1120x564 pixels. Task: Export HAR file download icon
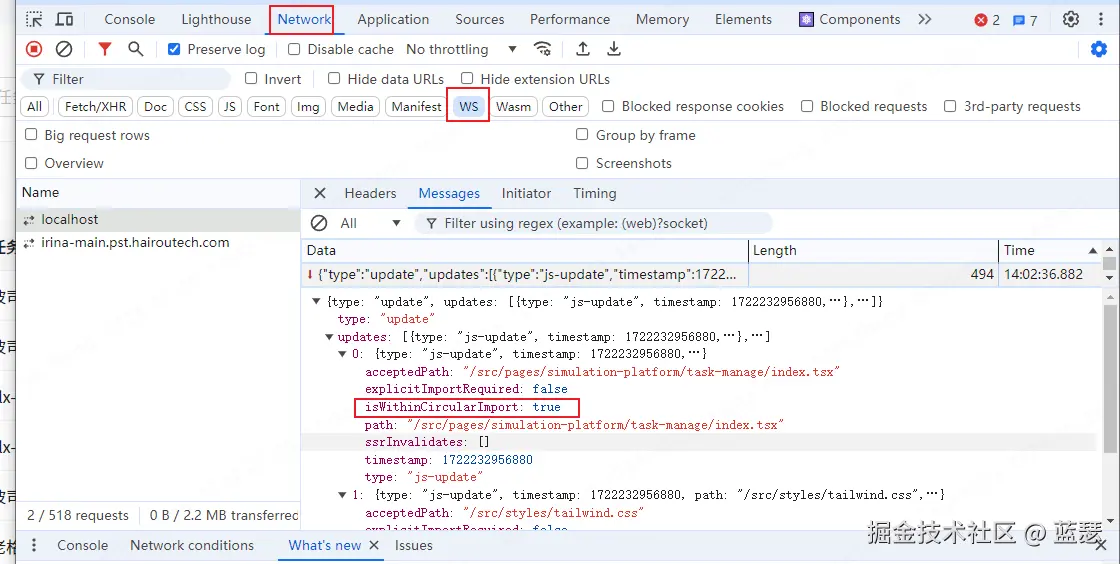click(614, 49)
